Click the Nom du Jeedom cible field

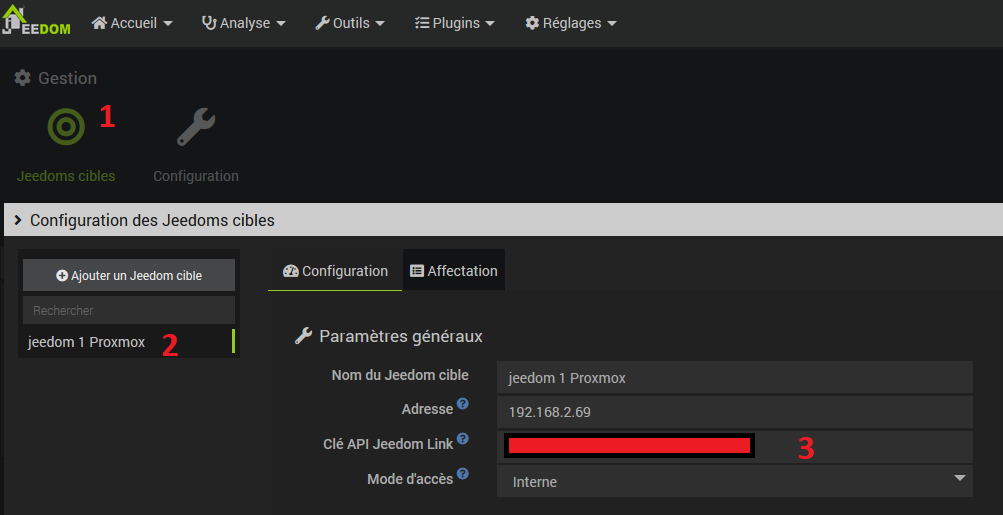[x=735, y=377]
